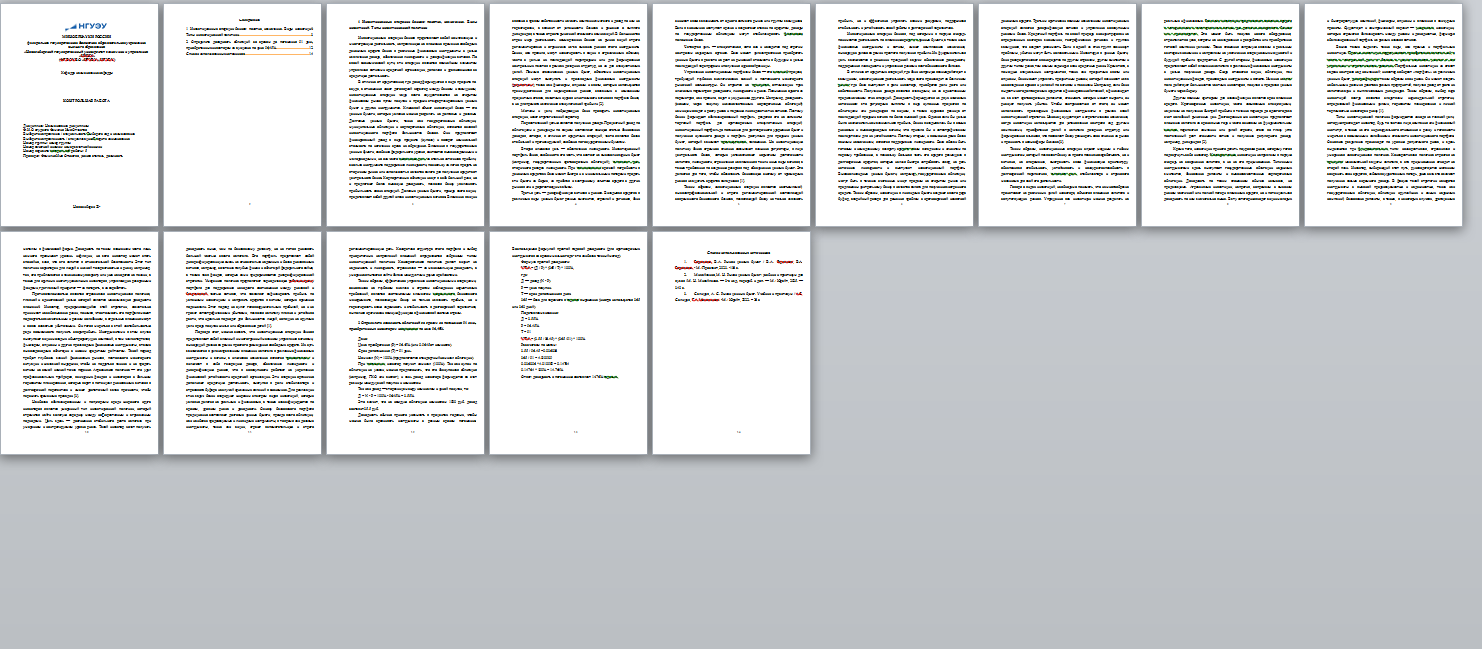Open page eight in the top row
1482x649 pixels.
tap(1220, 114)
